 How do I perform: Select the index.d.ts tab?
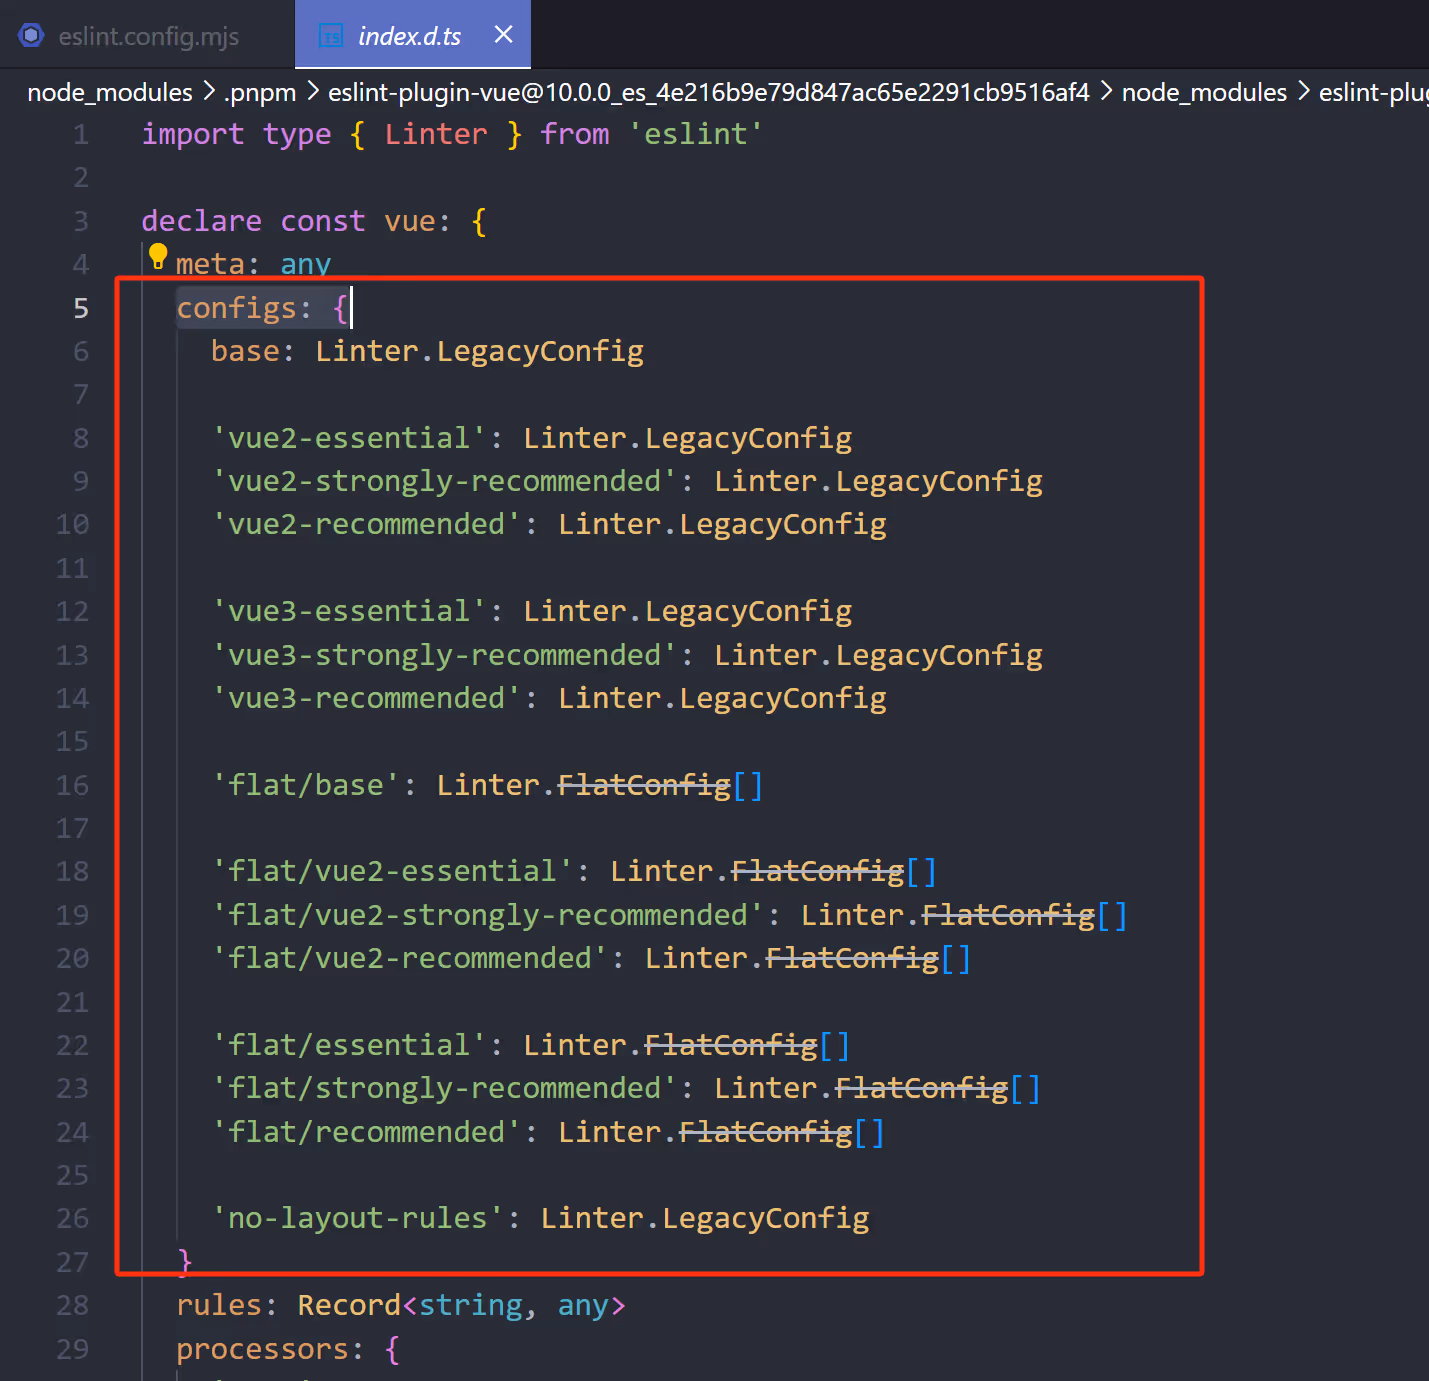click(x=409, y=36)
